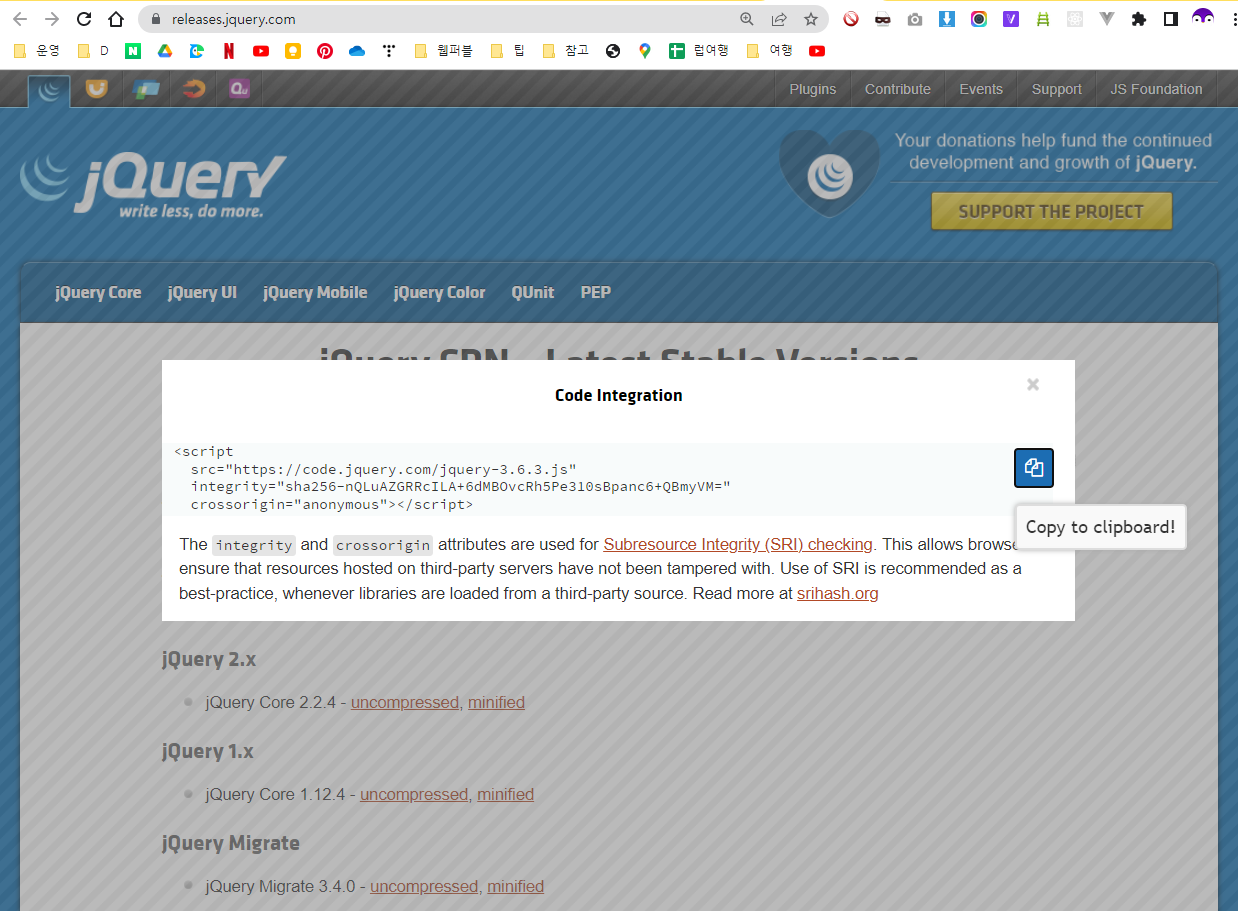Open the 팁 bookmark folder
This screenshot has width=1238, height=911.
pyautogui.click(x=508, y=51)
